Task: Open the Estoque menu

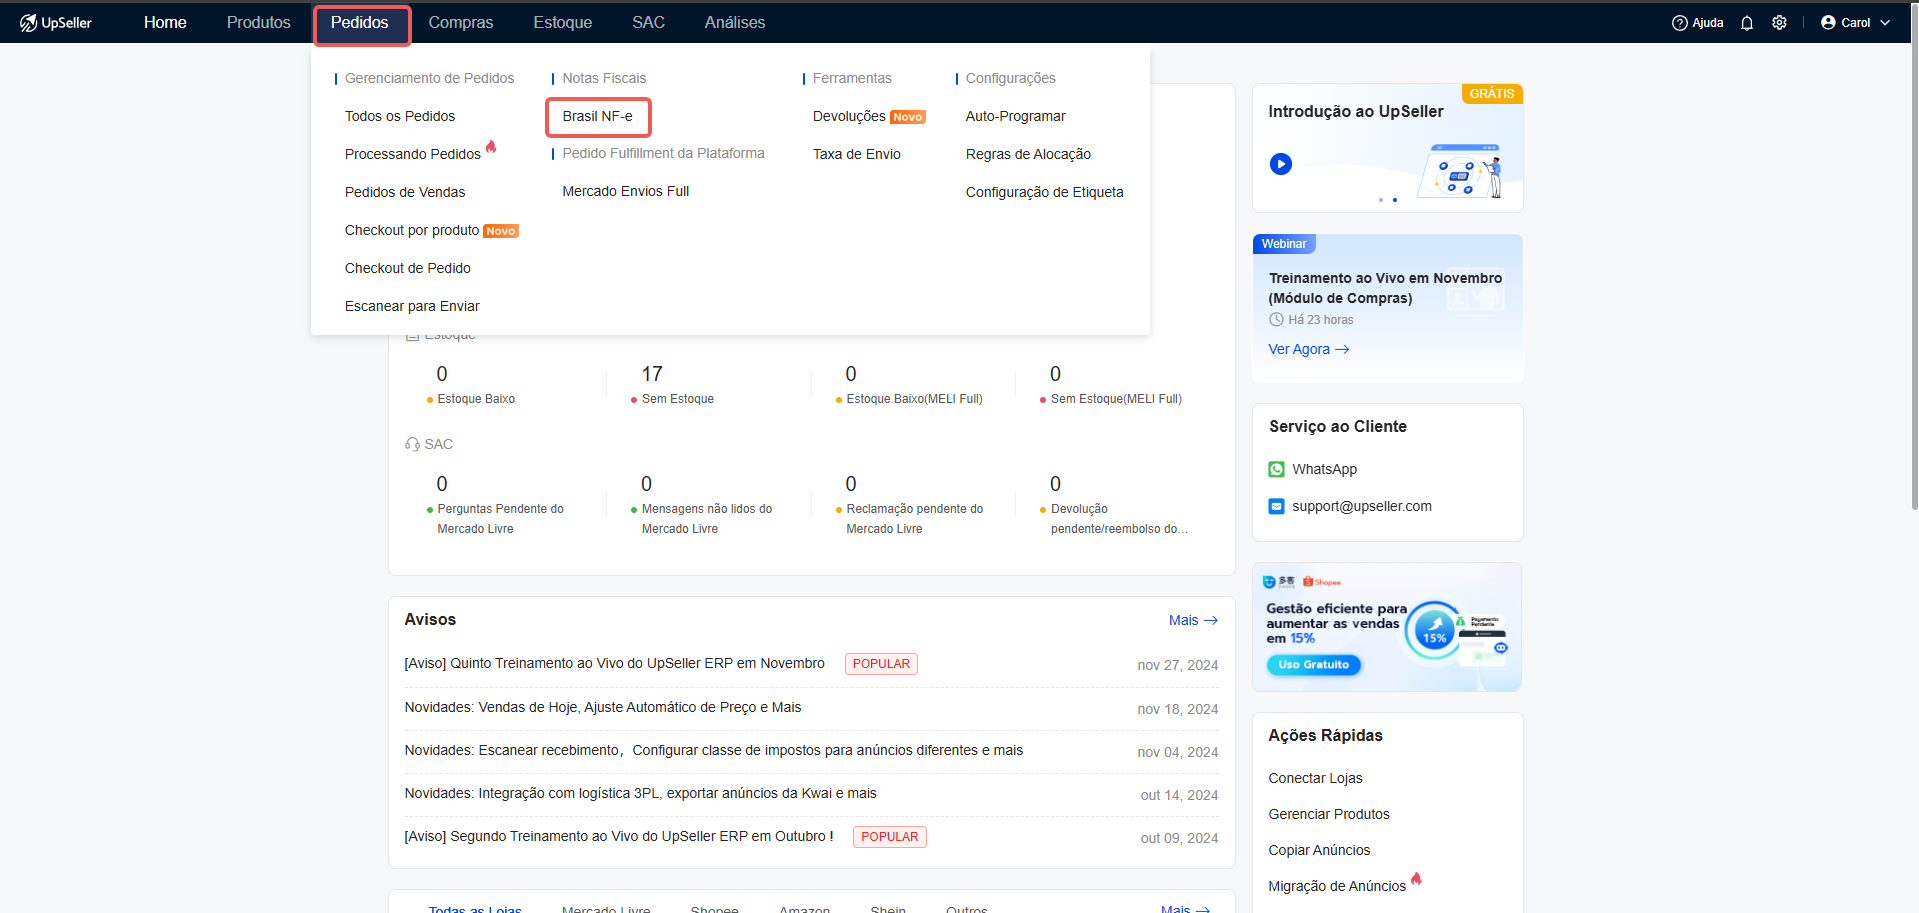Action: tap(563, 22)
